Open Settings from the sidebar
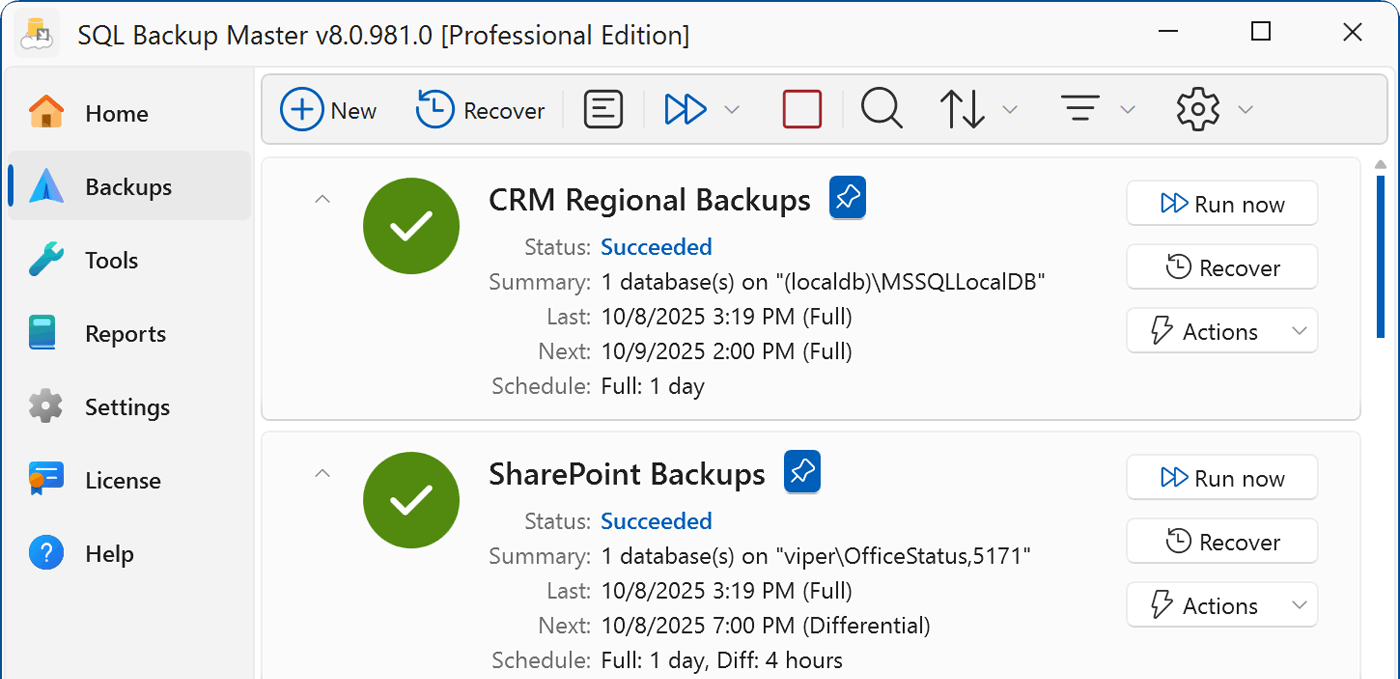The height and width of the screenshot is (679, 1400). click(127, 406)
